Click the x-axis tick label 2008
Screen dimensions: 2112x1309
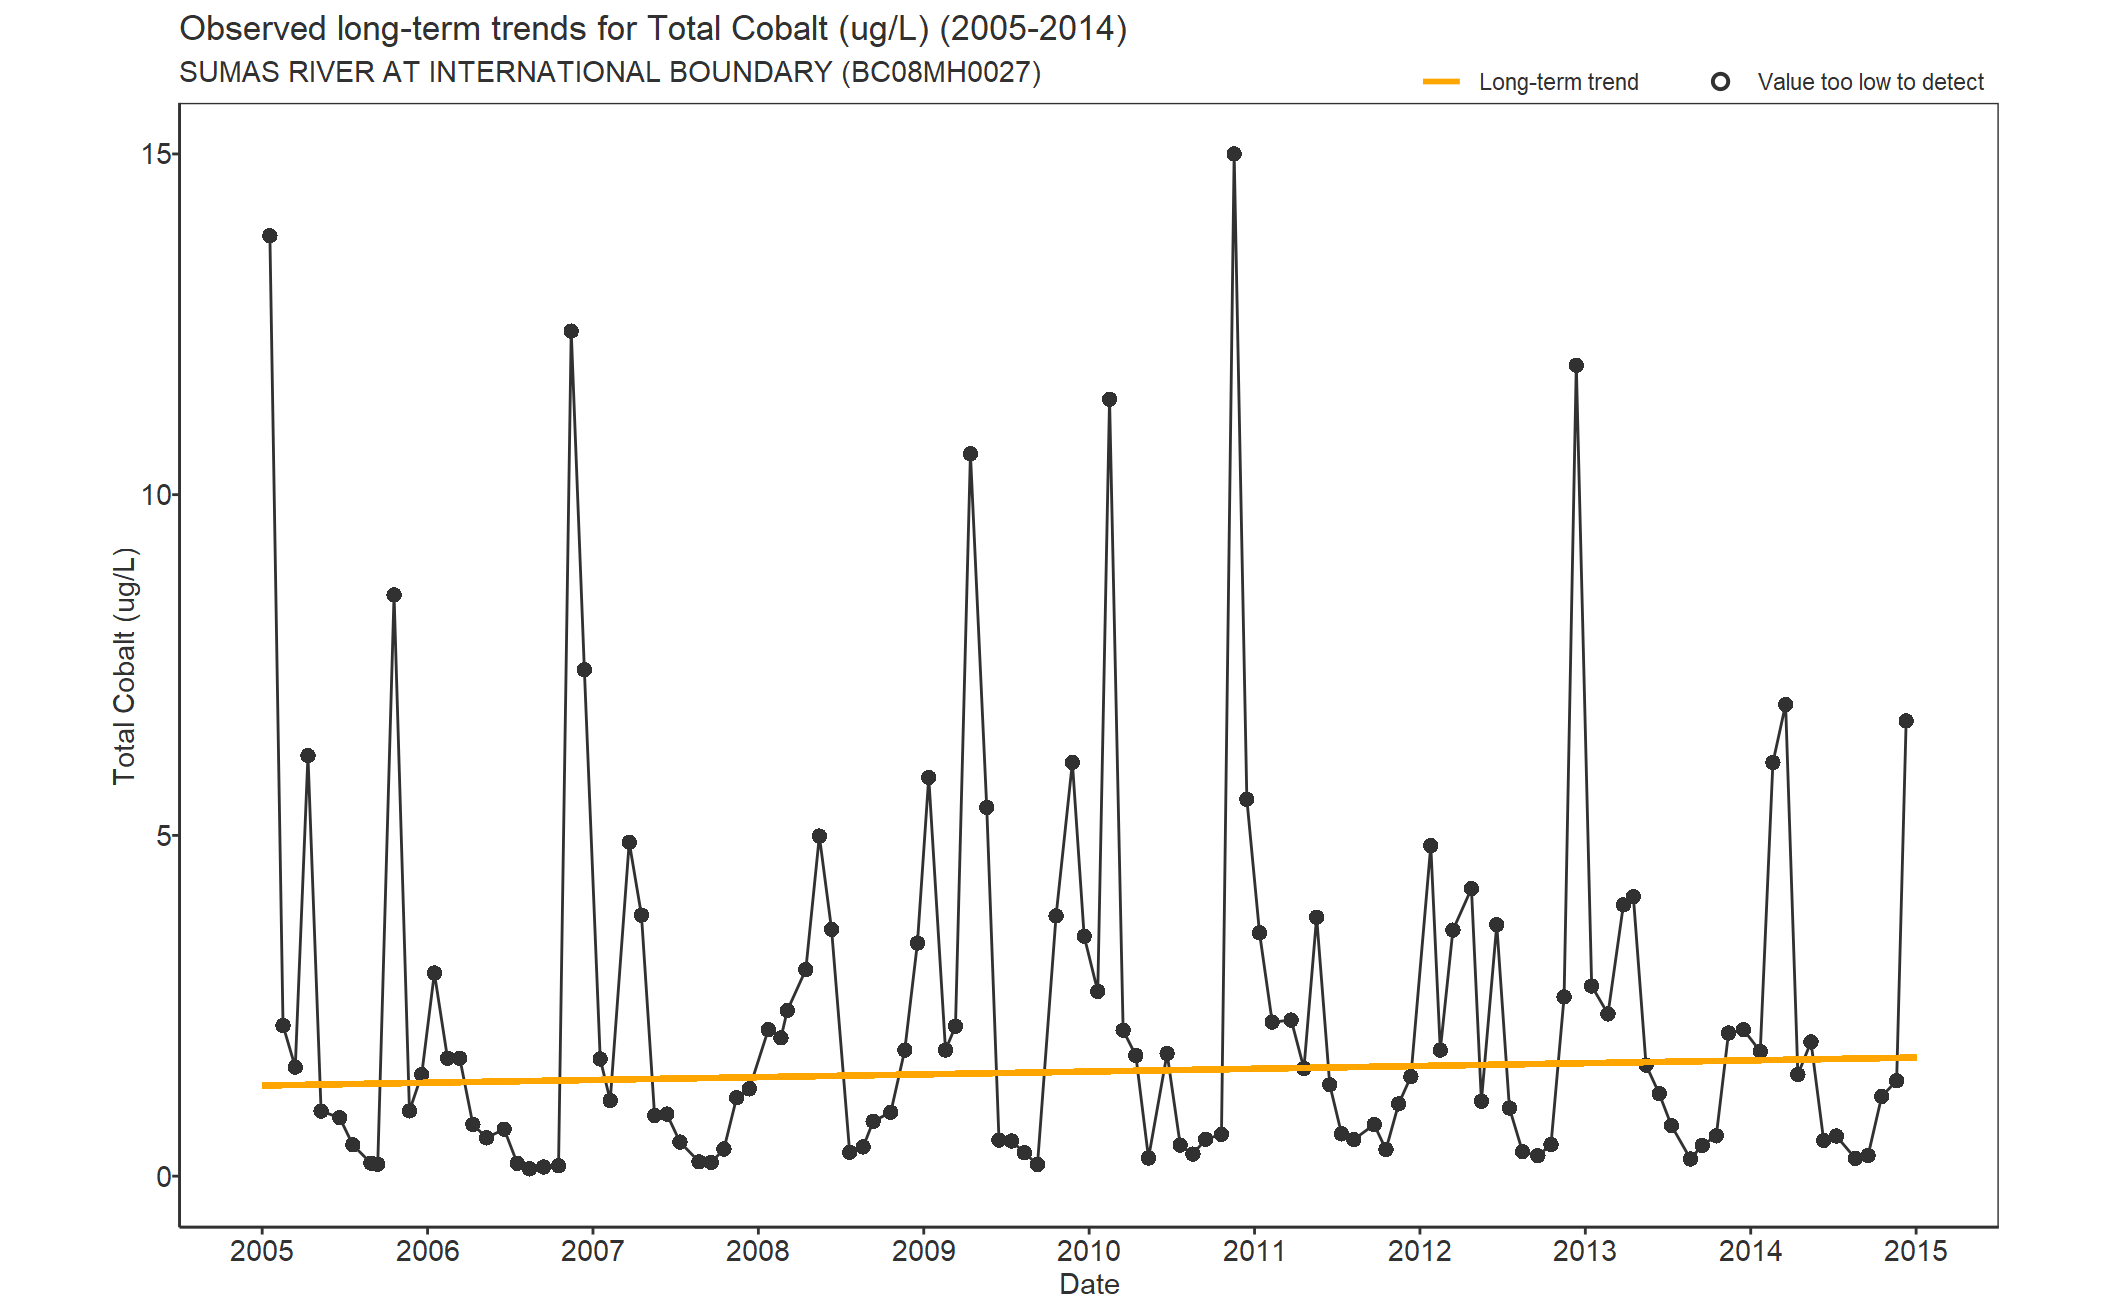click(x=758, y=1251)
